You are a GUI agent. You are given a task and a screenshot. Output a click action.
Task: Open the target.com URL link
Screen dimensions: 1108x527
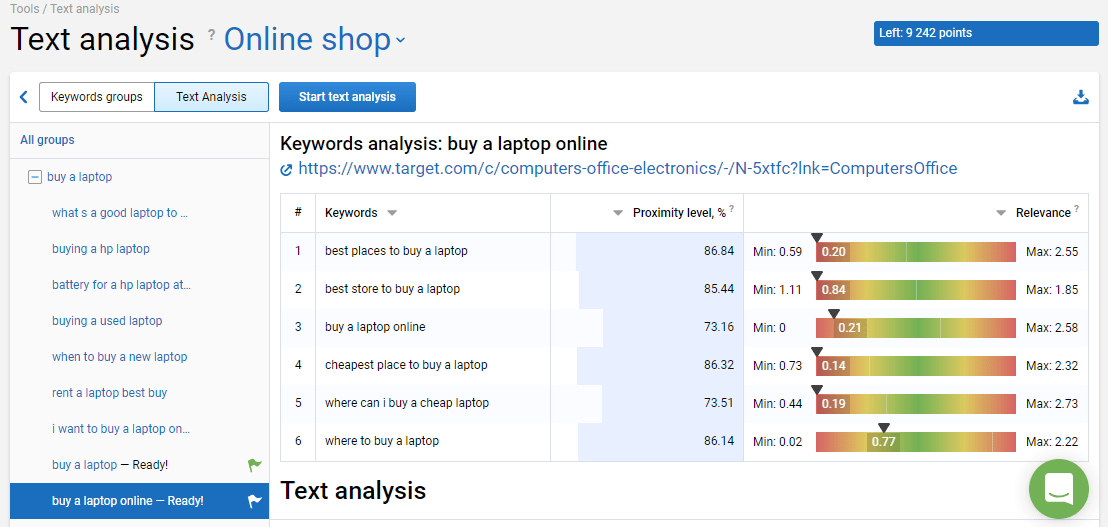tap(627, 169)
